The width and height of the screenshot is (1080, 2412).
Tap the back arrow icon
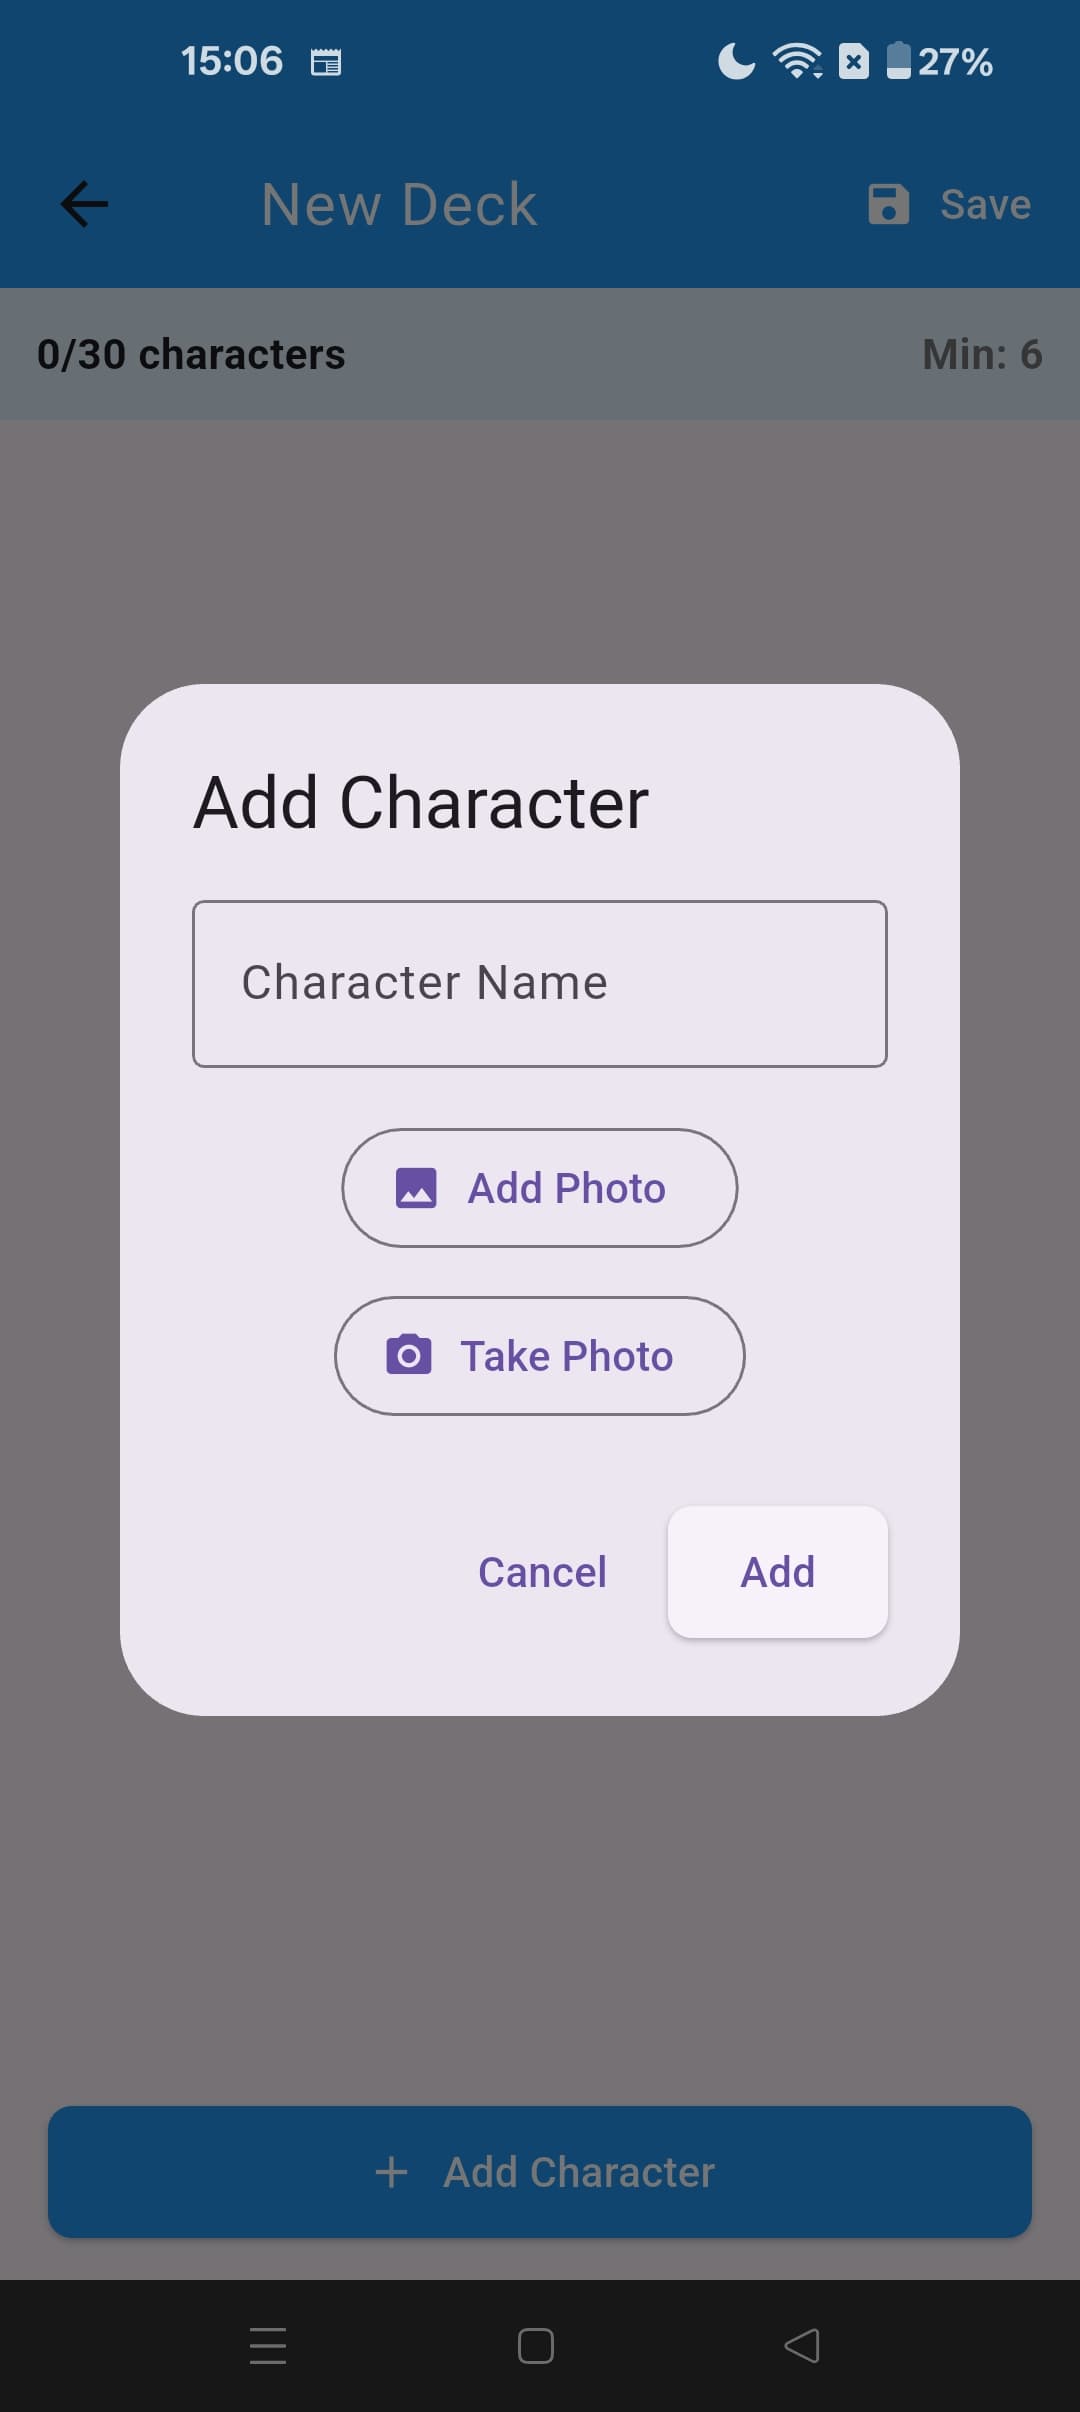84,204
